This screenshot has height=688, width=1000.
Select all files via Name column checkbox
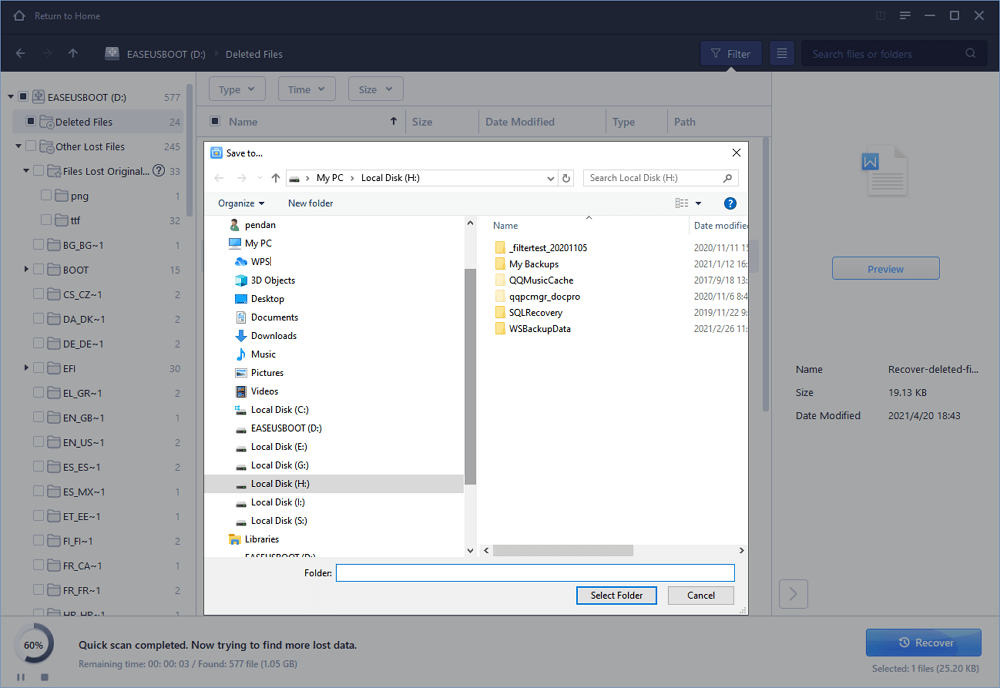point(214,121)
